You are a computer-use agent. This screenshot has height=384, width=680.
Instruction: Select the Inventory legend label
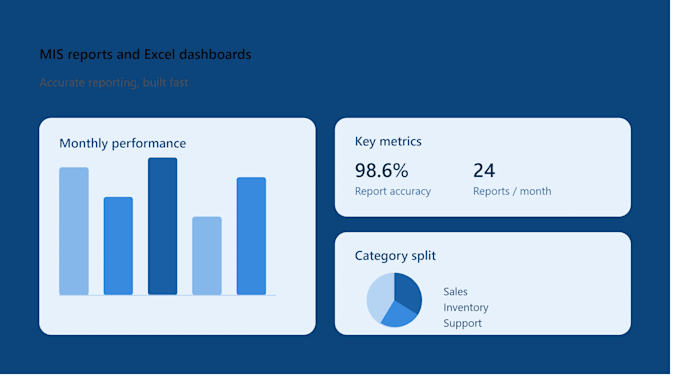(466, 308)
